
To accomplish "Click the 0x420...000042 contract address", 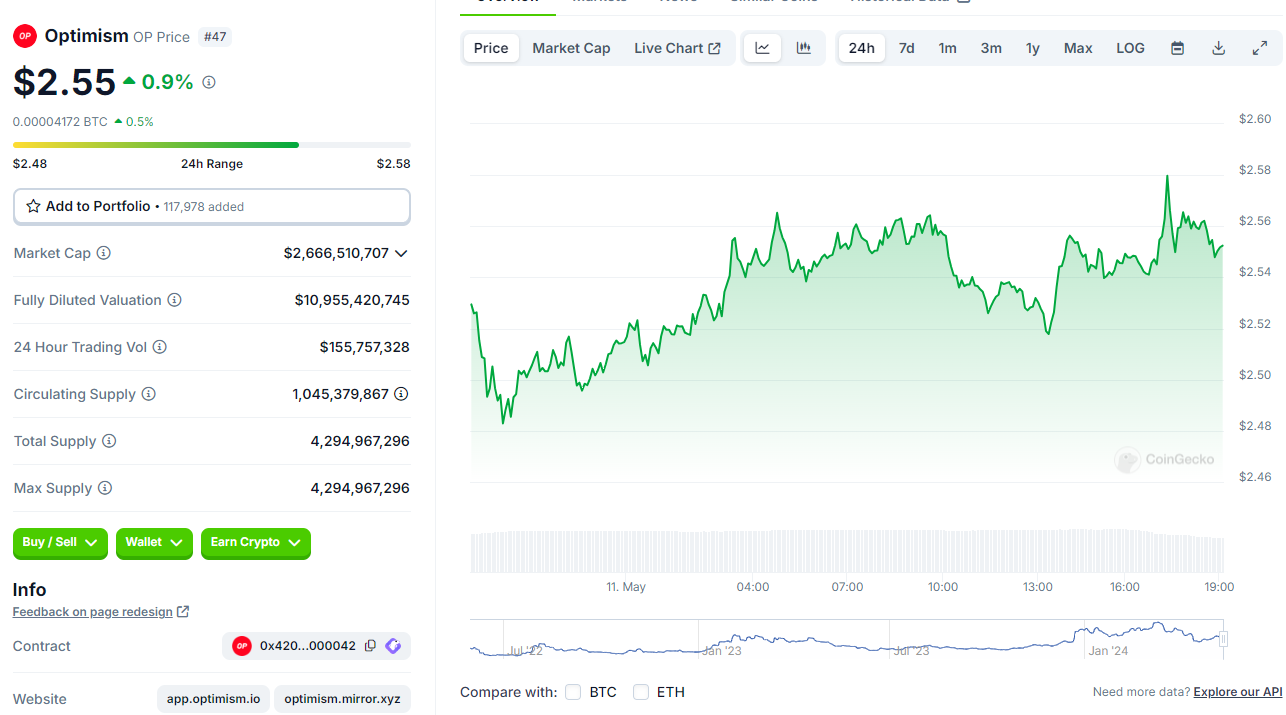I will (308, 646).
